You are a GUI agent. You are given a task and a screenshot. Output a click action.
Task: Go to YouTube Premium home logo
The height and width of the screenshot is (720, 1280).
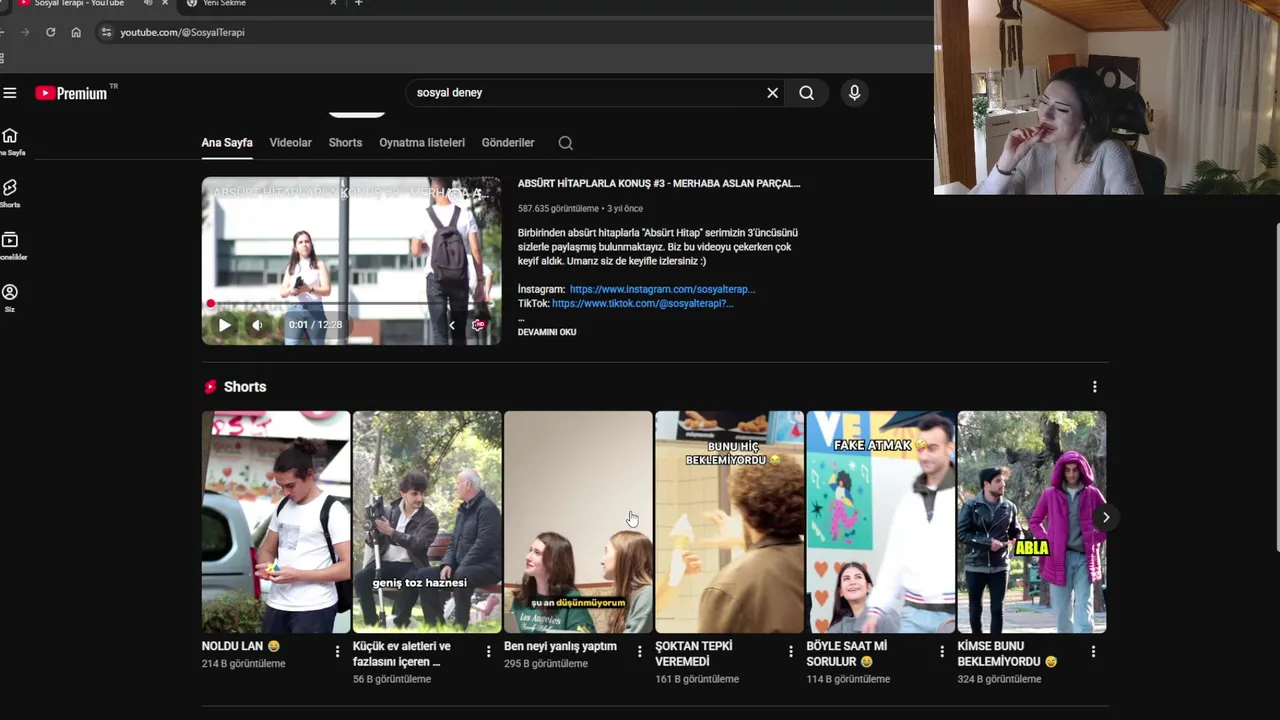pos(76,93)
